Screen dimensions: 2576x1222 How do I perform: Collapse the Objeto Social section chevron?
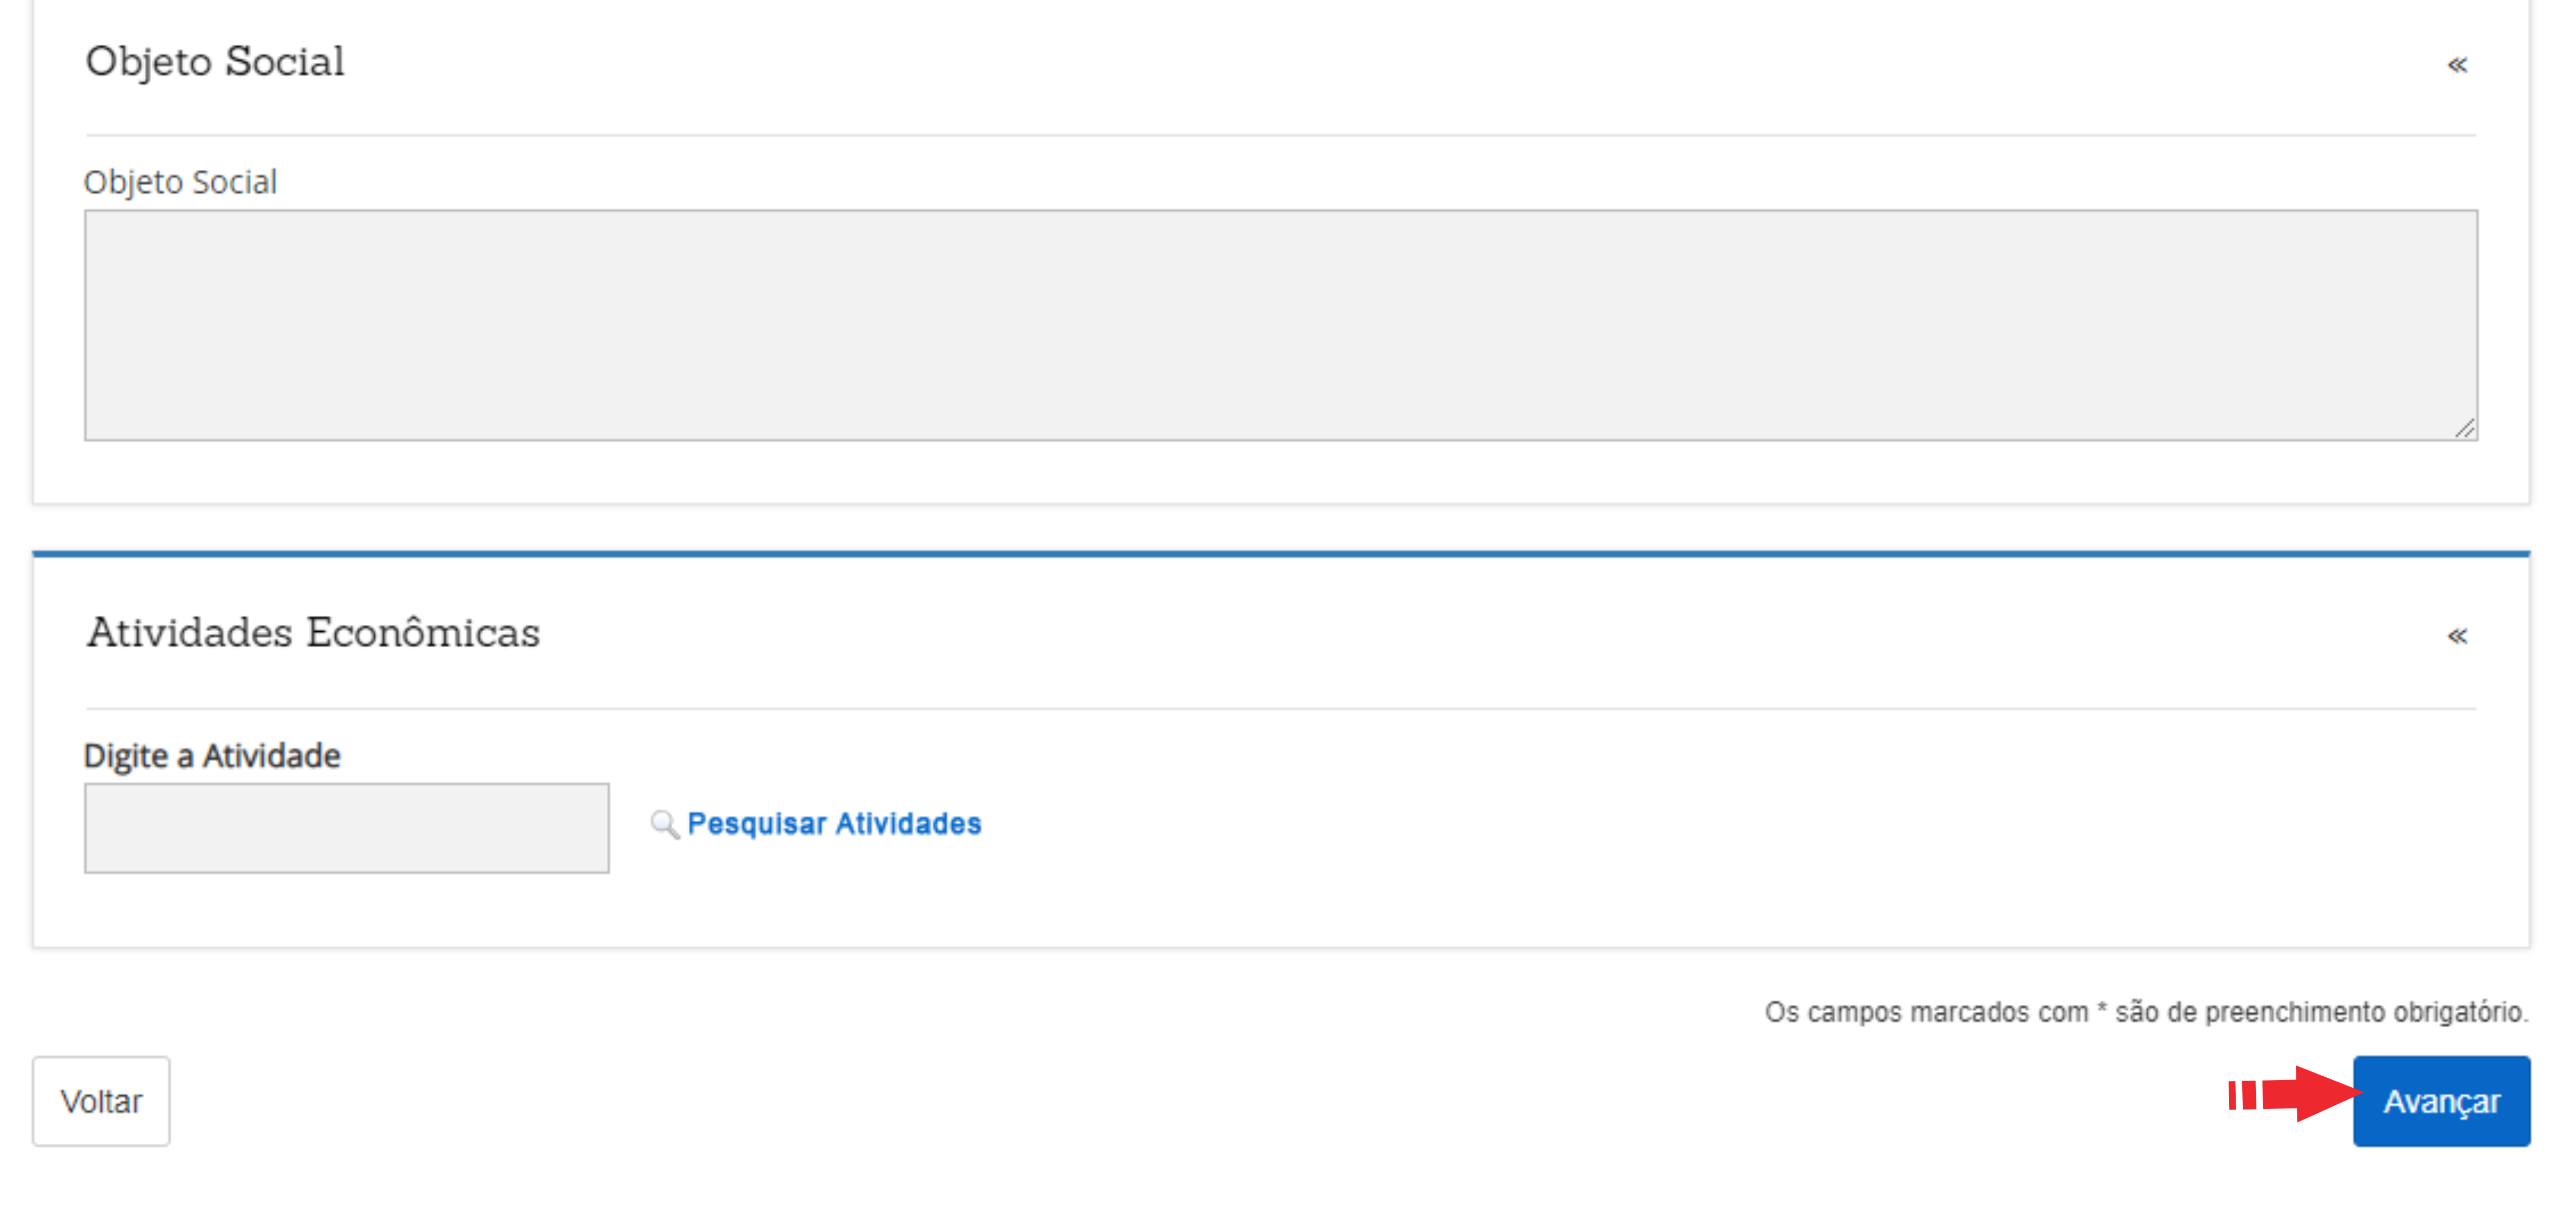point(2456,65)
